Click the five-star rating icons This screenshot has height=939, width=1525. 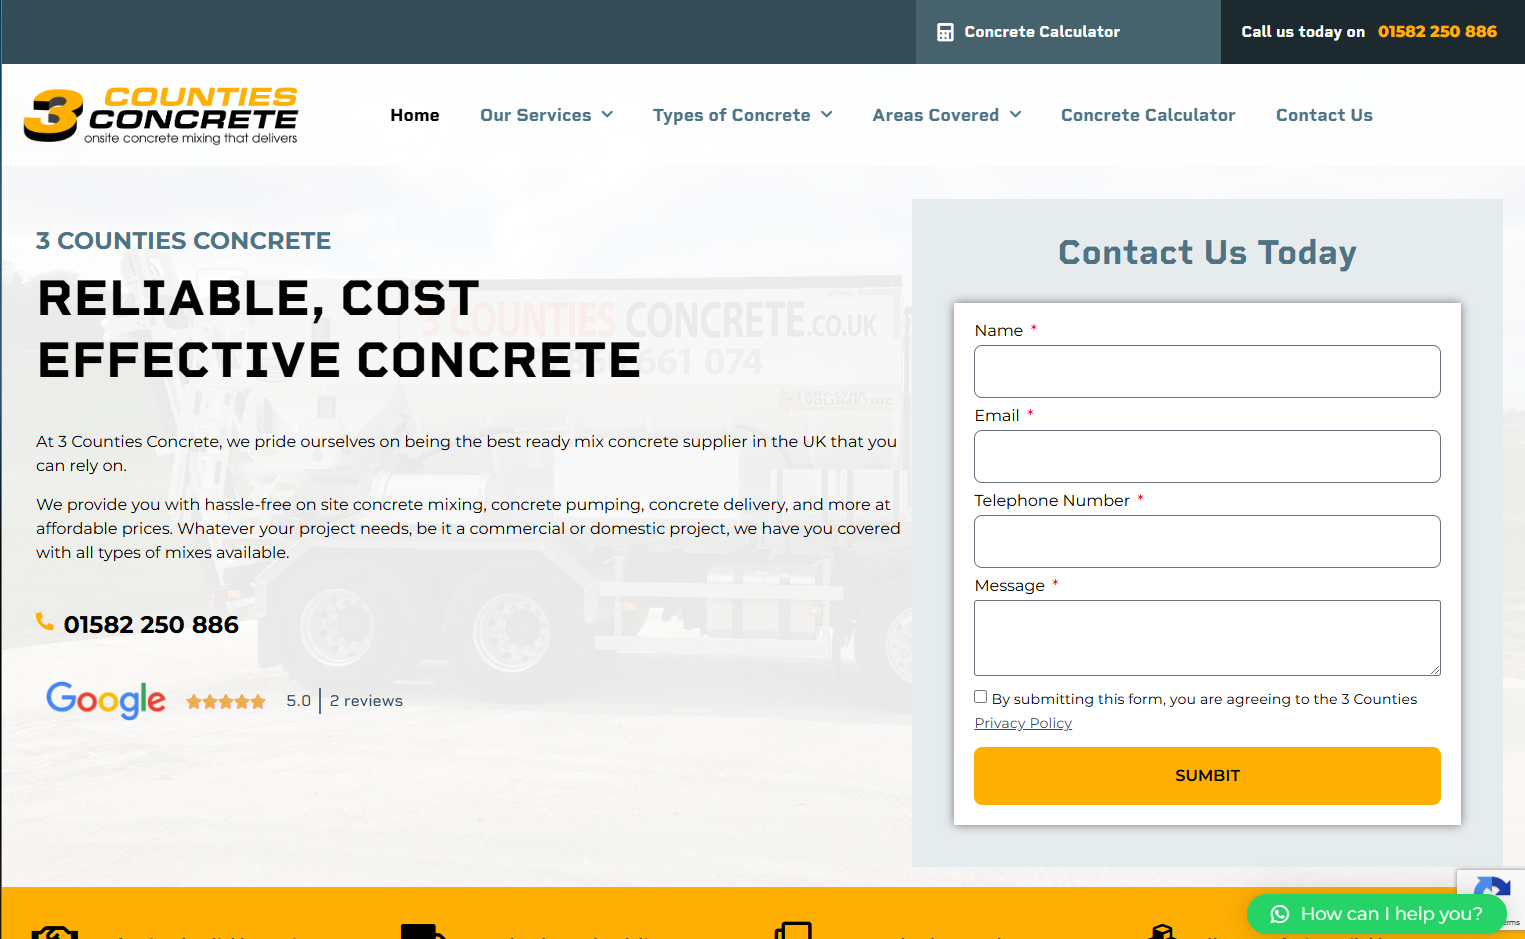(226, 701)
